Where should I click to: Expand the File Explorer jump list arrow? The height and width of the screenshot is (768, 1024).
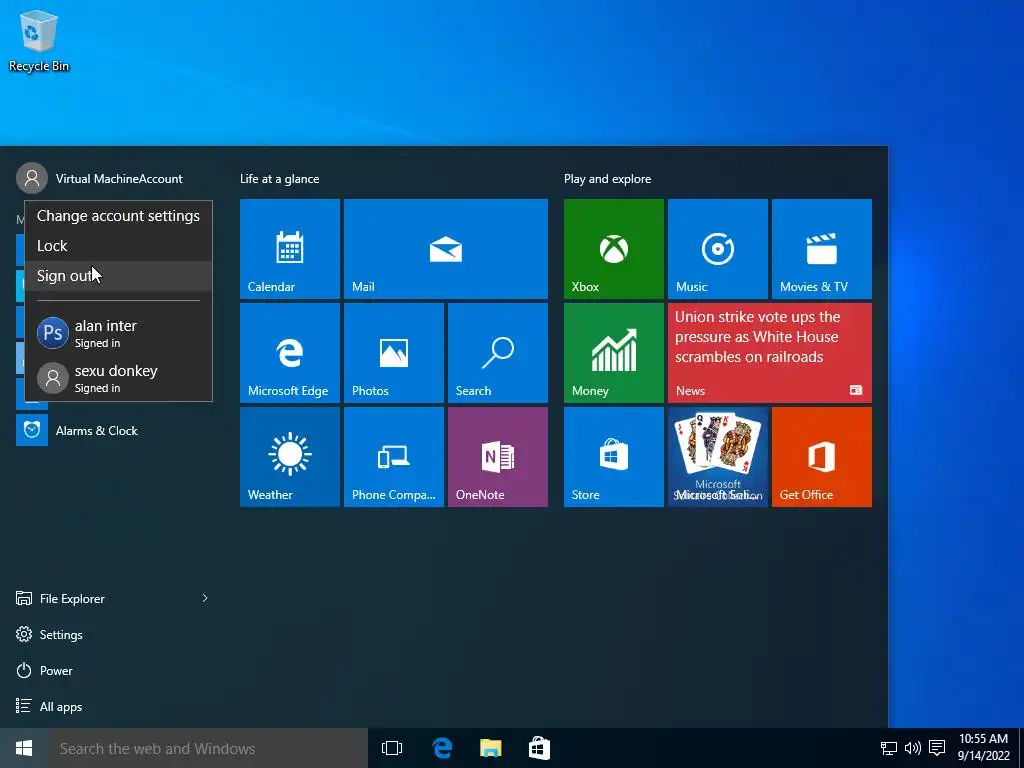coord(204,598)
